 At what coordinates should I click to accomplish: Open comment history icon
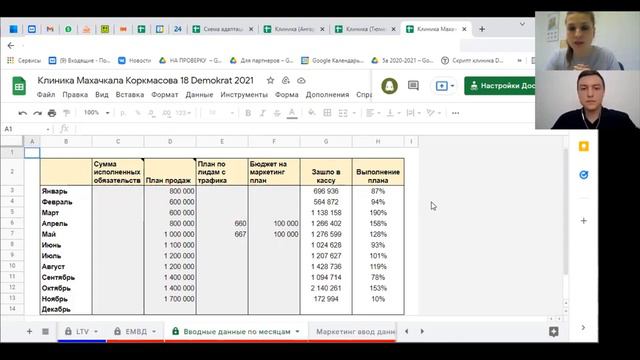[x=413, y=86]
